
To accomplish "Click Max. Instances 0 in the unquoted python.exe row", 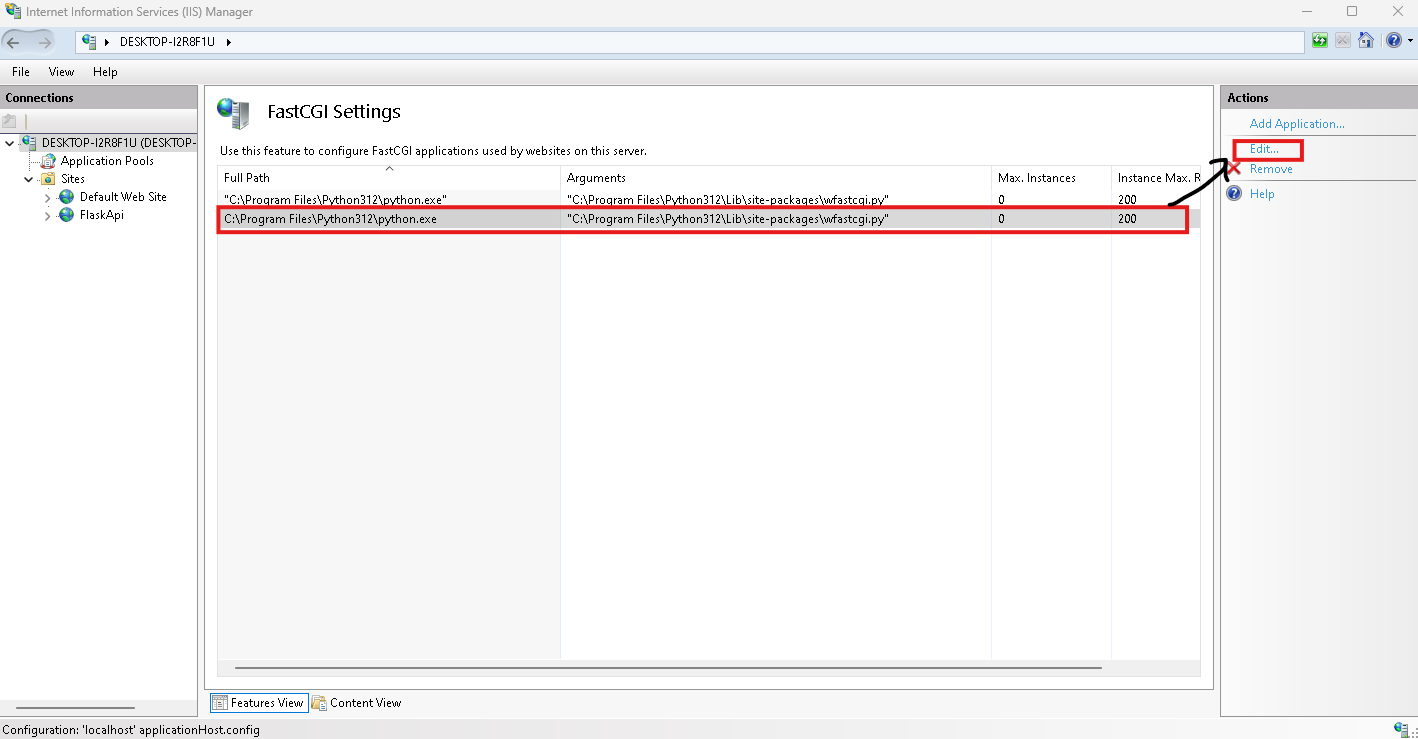I will [x=1001, y=219].
